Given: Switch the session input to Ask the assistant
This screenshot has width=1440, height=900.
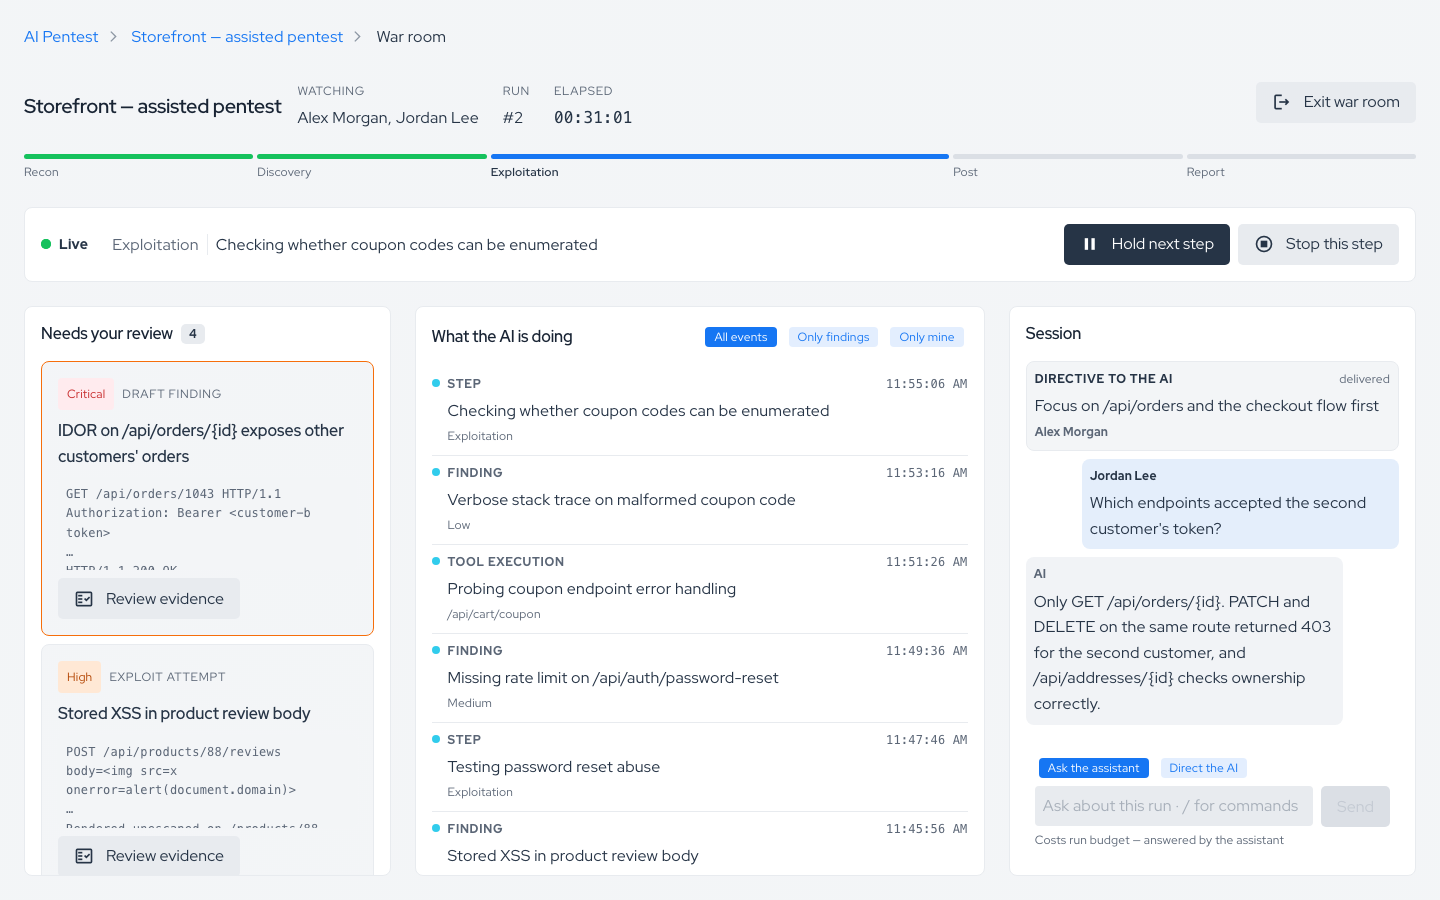Looking at the screenshot, I should point(1093,768).
